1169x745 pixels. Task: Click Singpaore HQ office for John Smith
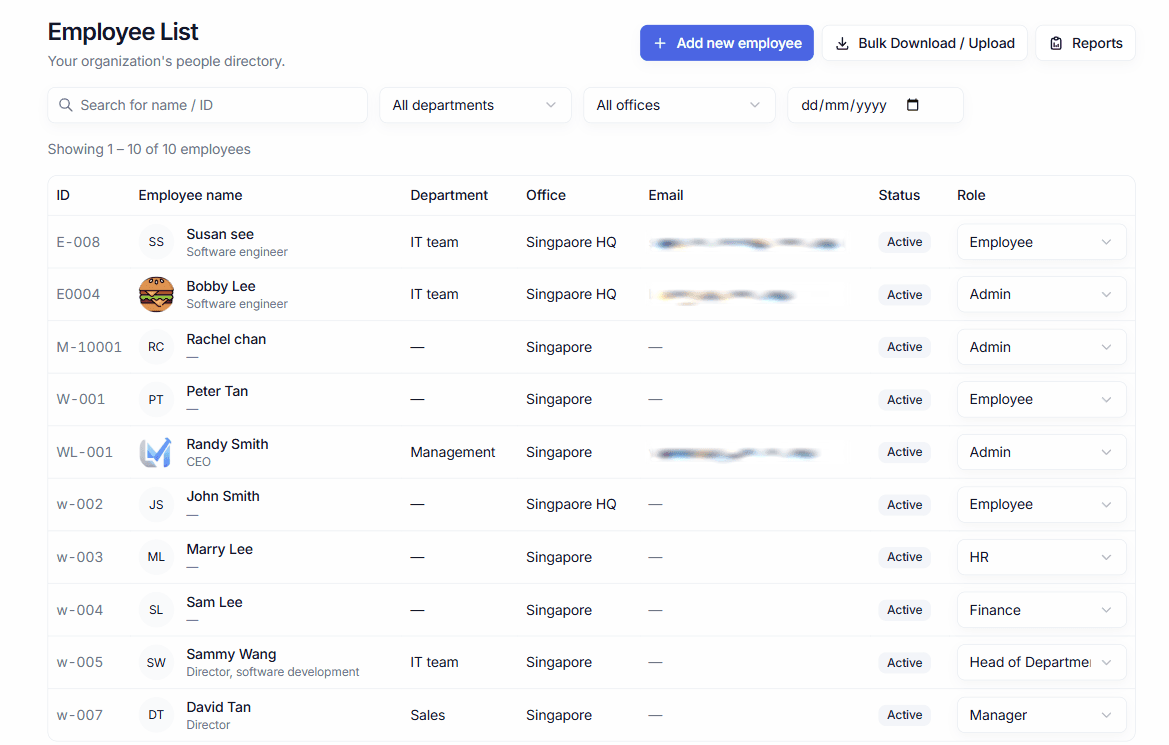pyautogui.click(x=571, y=505)
